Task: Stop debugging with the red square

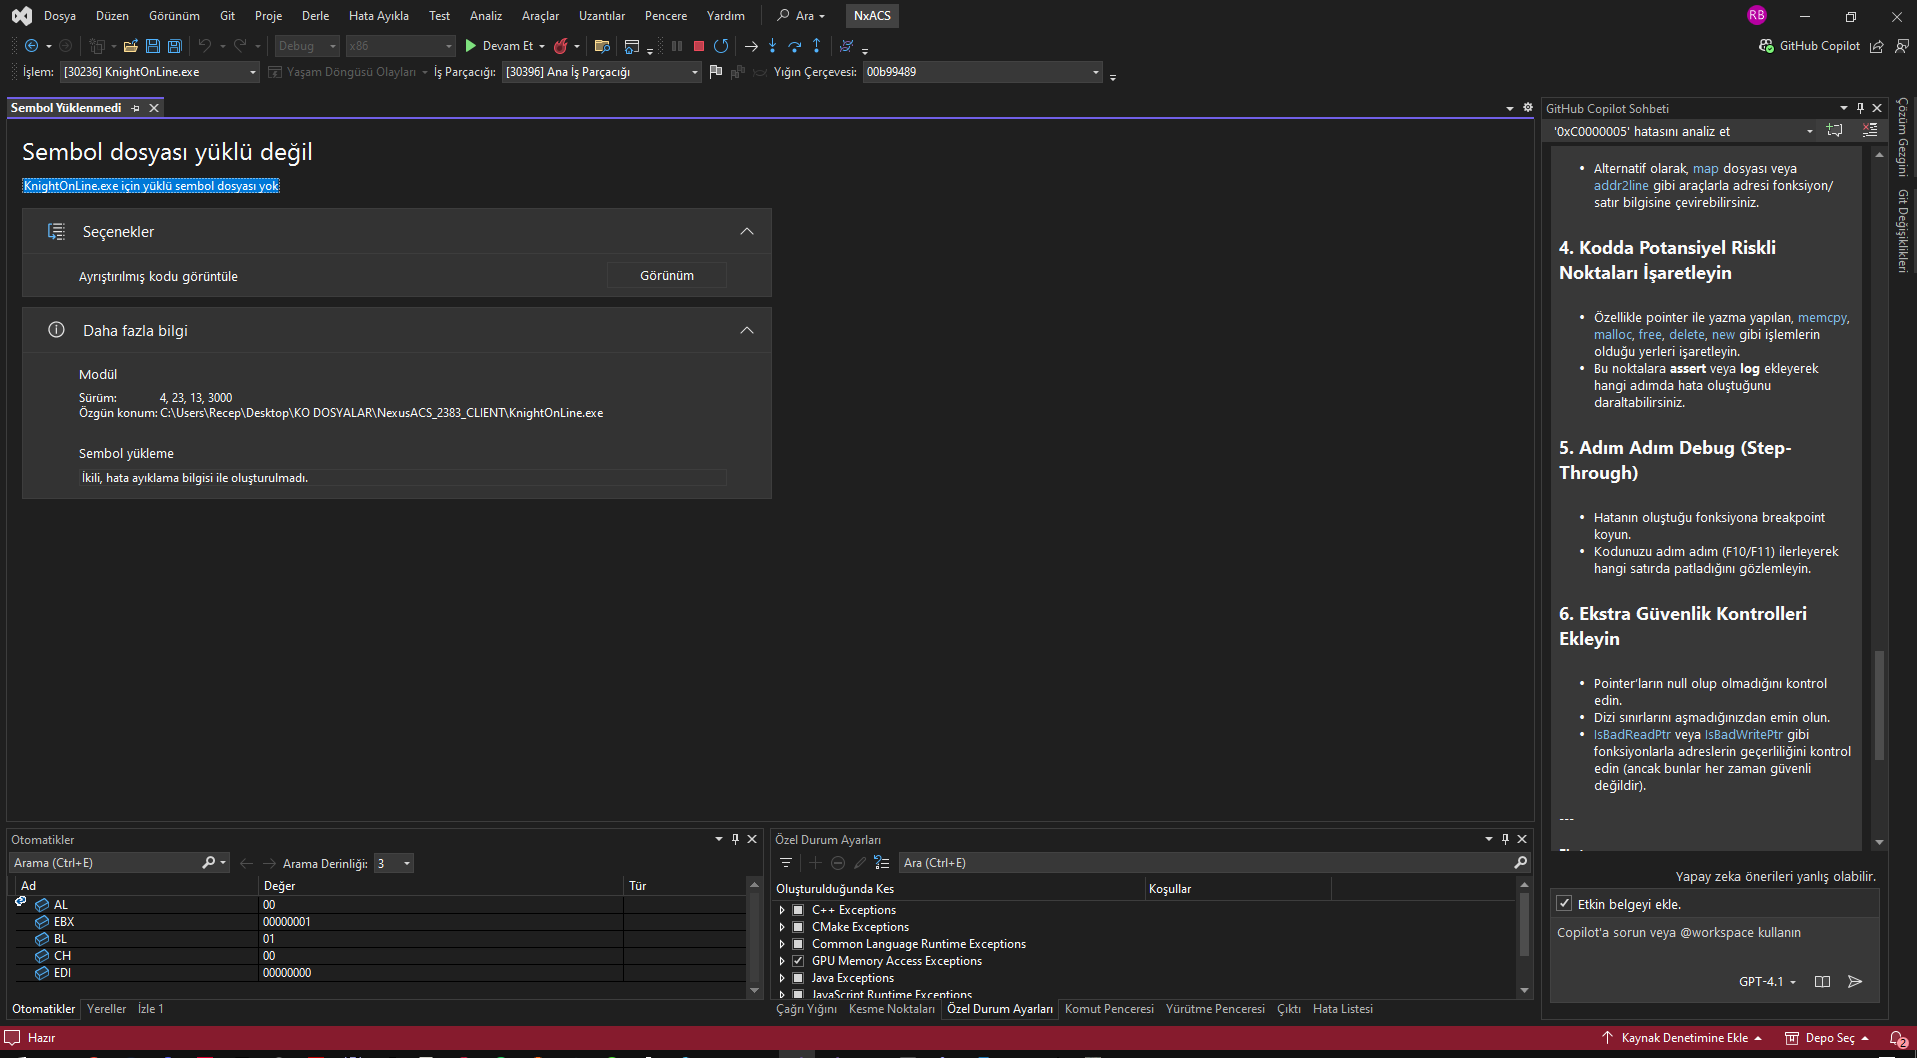Action: tap(699, 46)
